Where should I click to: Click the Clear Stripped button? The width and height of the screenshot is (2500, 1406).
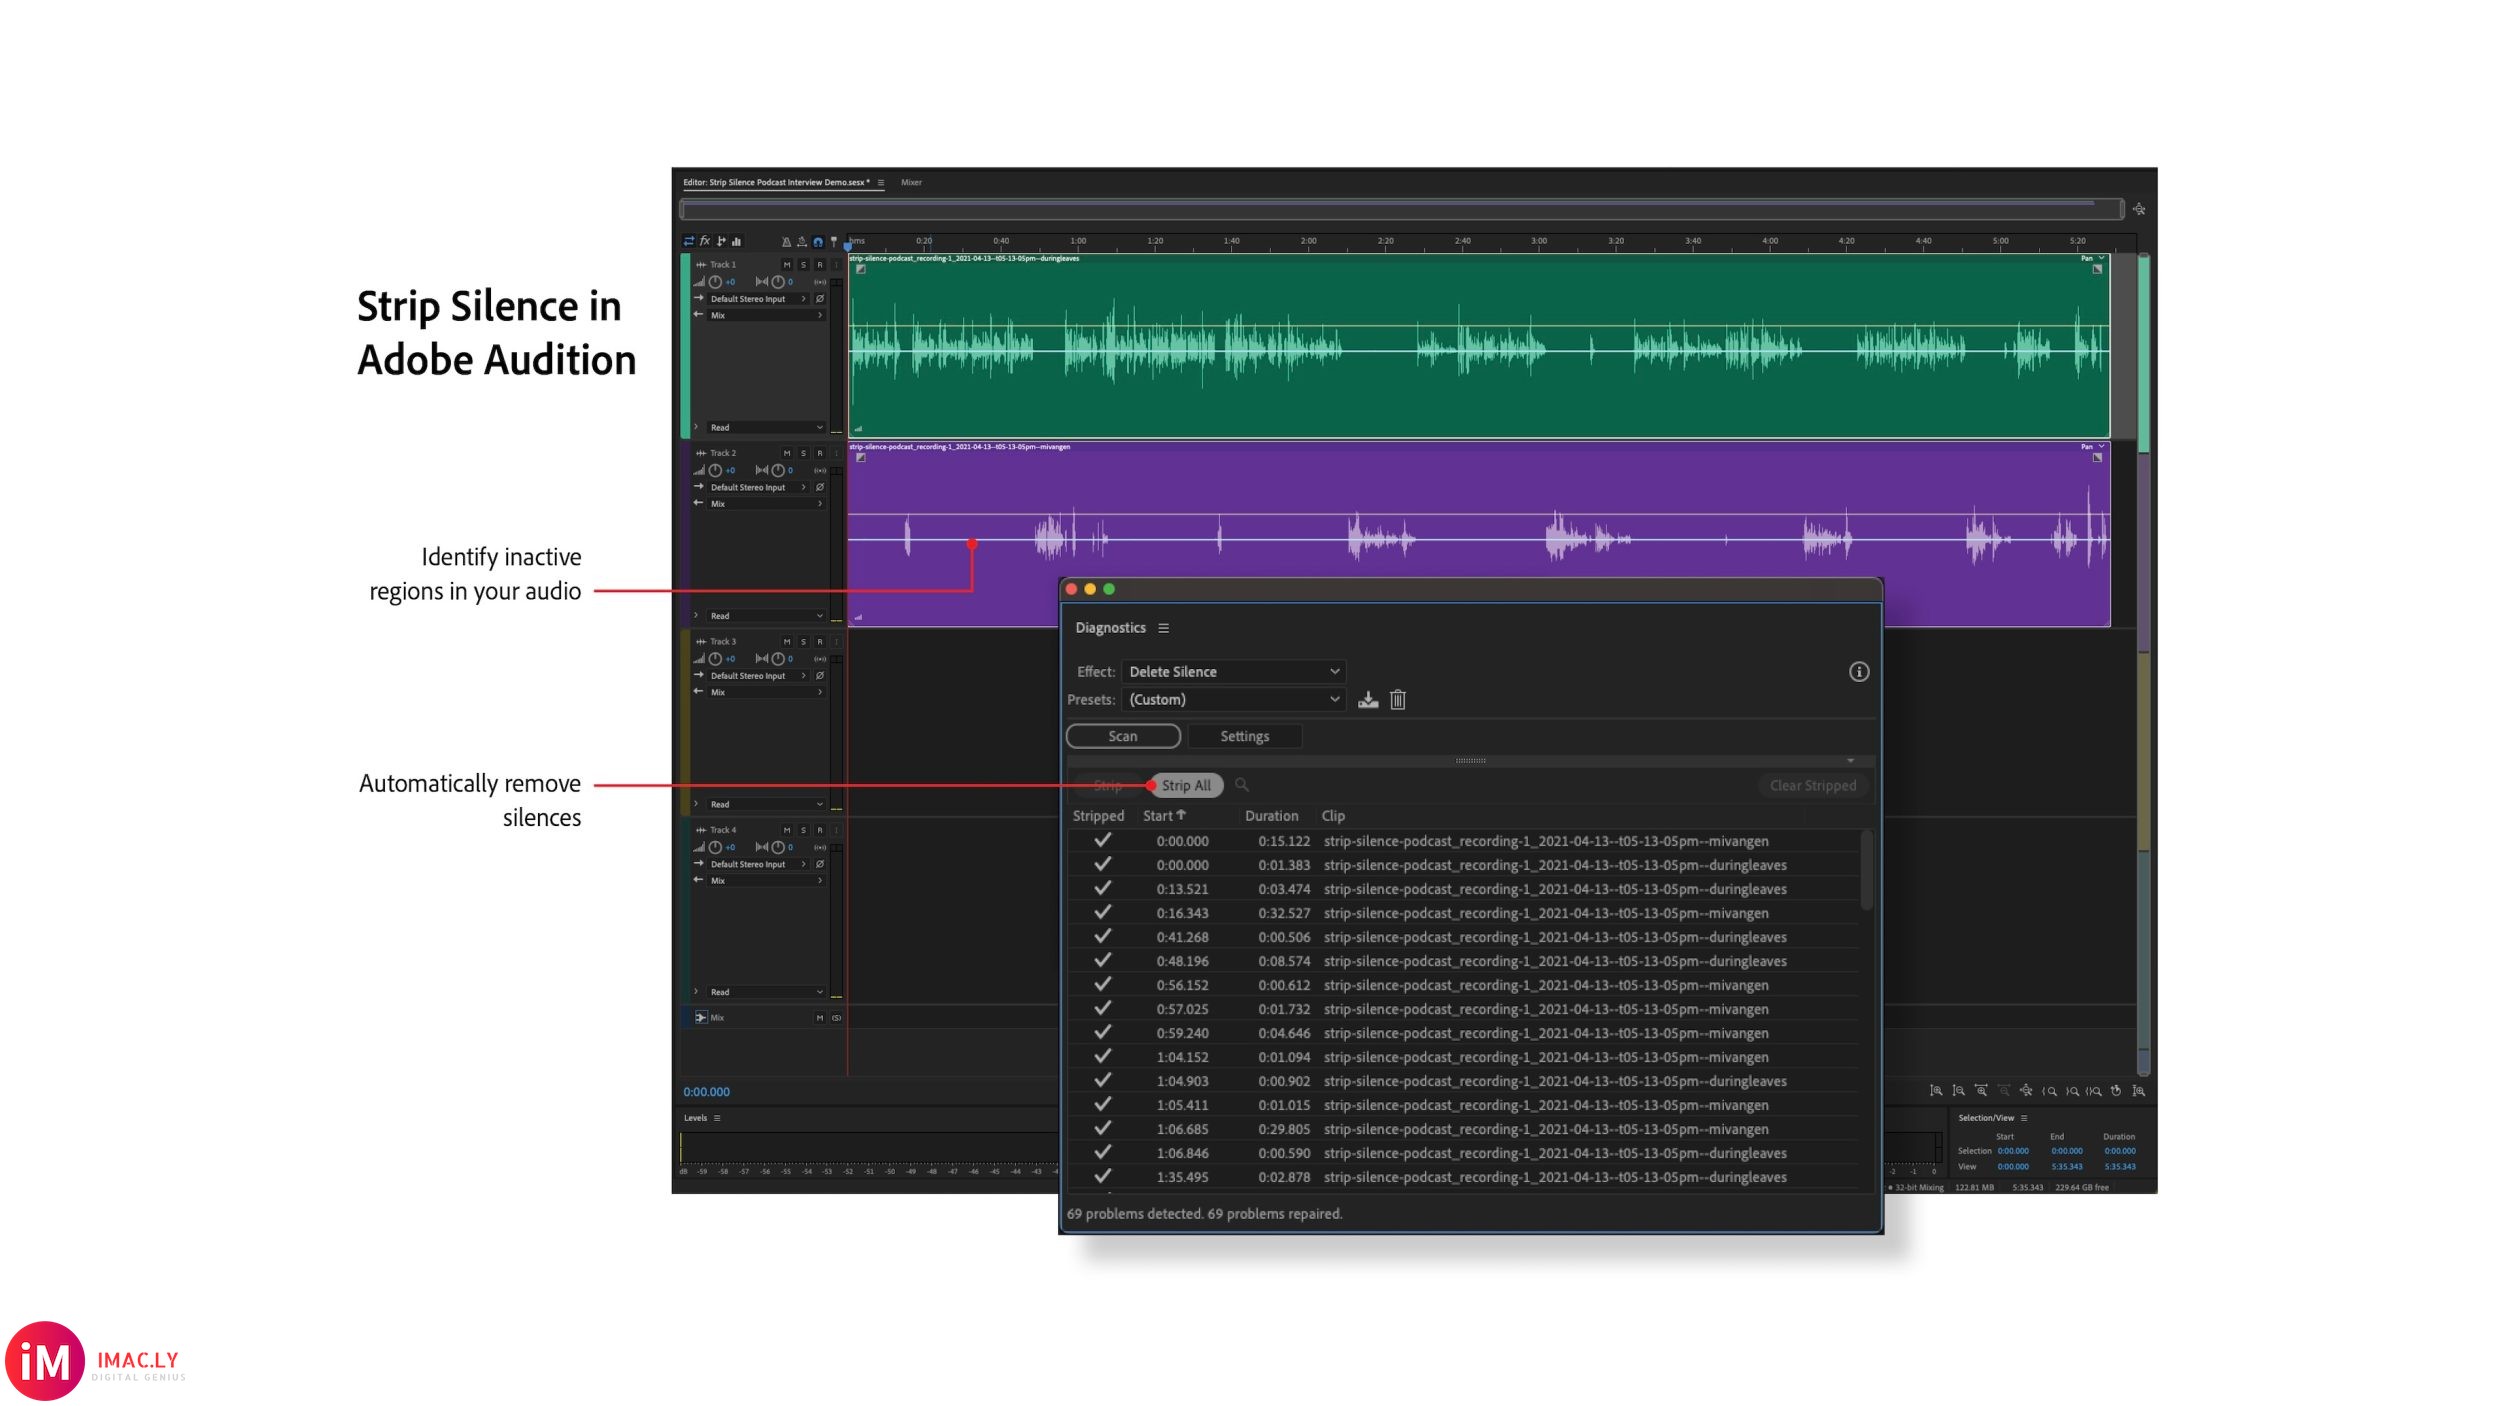pyautogui.click(x=1812, y=785)
